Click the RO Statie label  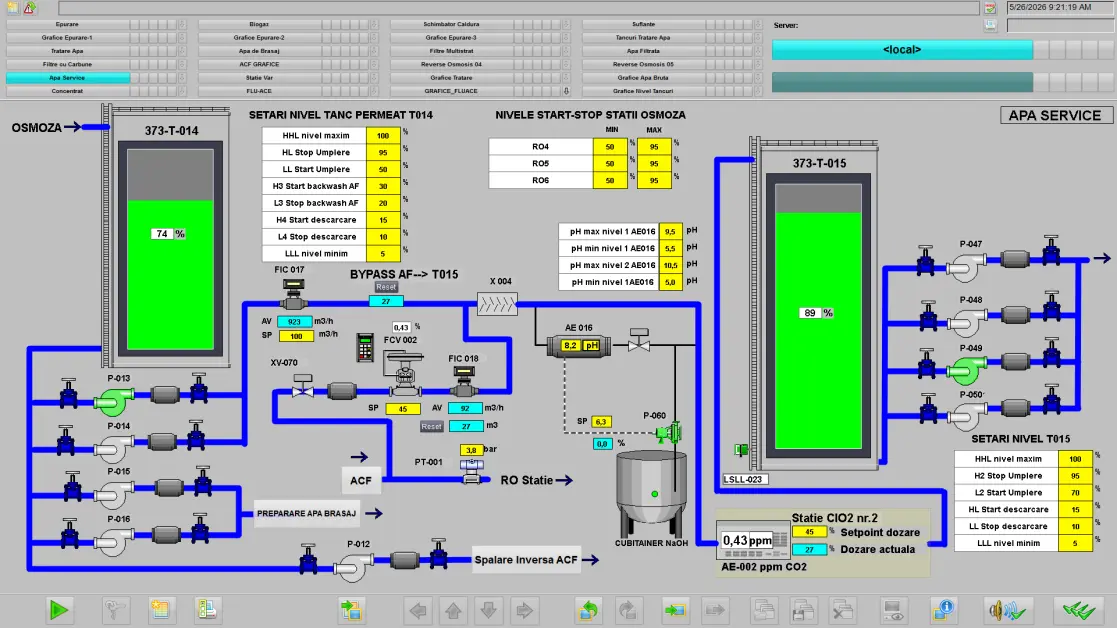tap(526, 481)
